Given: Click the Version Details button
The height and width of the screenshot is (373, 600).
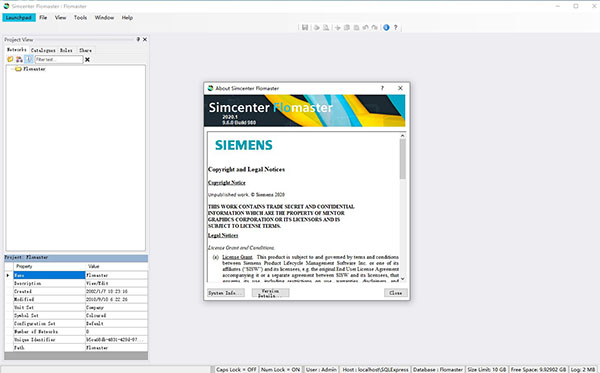Looking at the screenshot, I should click(270, 293).
